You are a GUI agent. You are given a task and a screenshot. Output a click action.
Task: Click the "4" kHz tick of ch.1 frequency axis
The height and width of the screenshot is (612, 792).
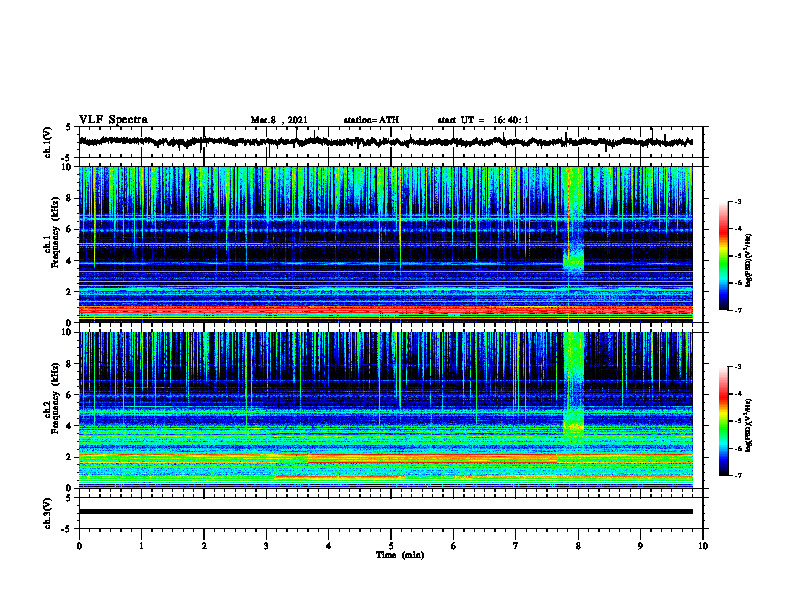click(x=70, y=261)
